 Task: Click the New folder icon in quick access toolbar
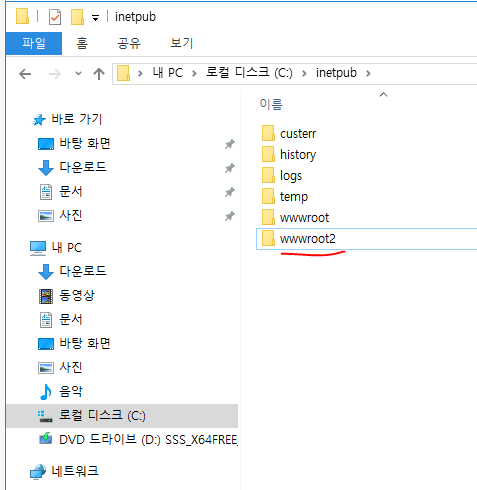pyautogui.click(x=77, y=17)
